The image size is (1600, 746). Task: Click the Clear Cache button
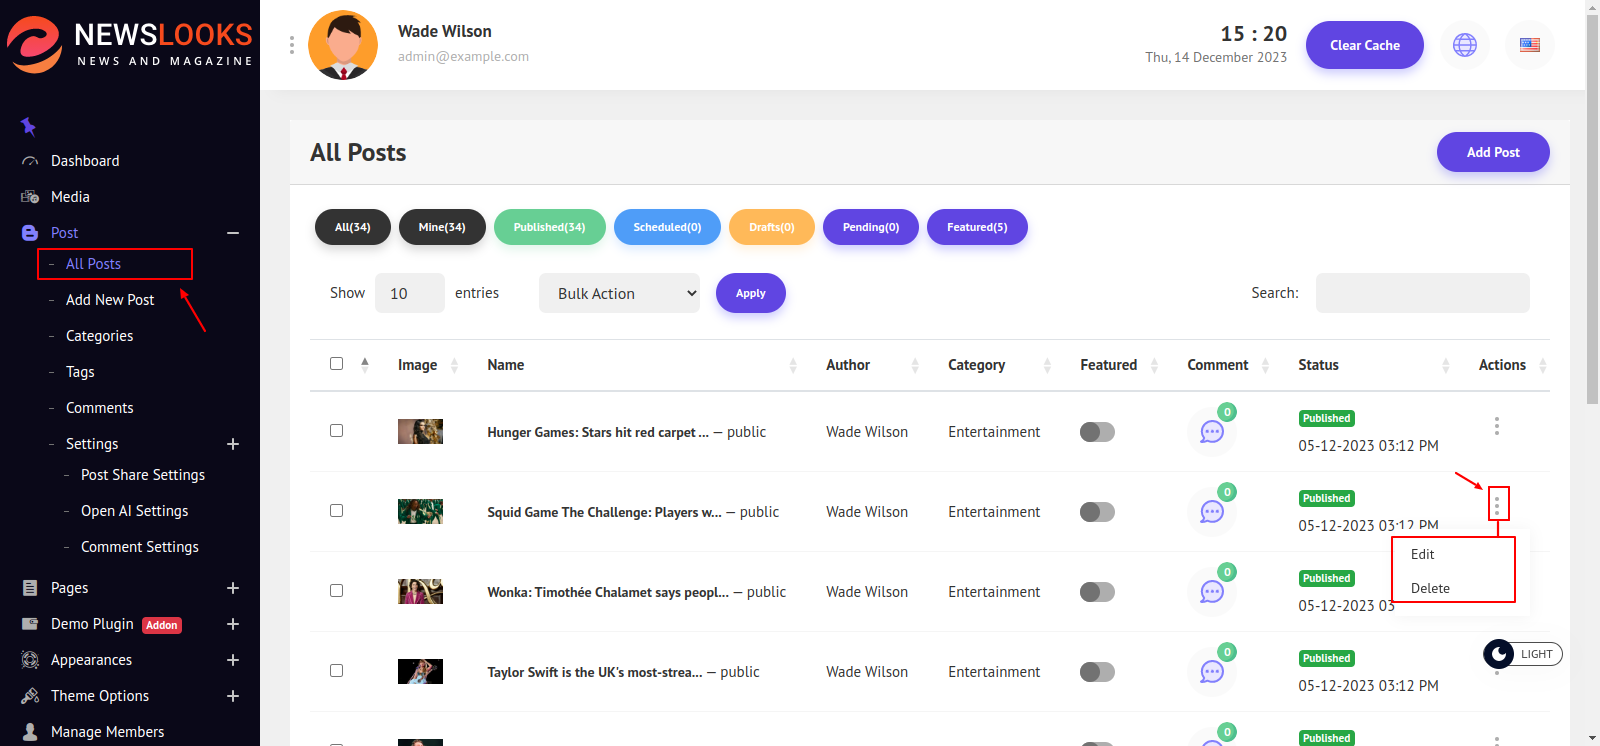[1364, 45]
